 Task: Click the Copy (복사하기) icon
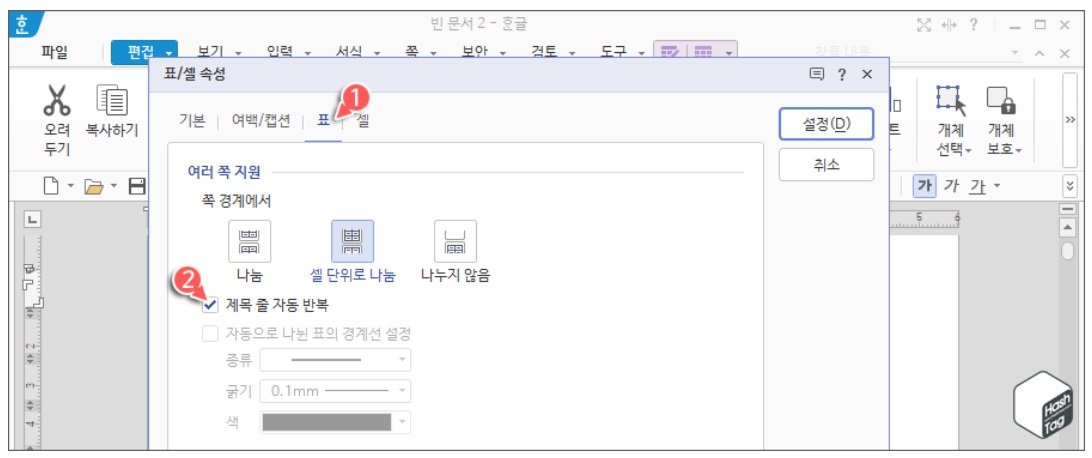pos(111,100)
